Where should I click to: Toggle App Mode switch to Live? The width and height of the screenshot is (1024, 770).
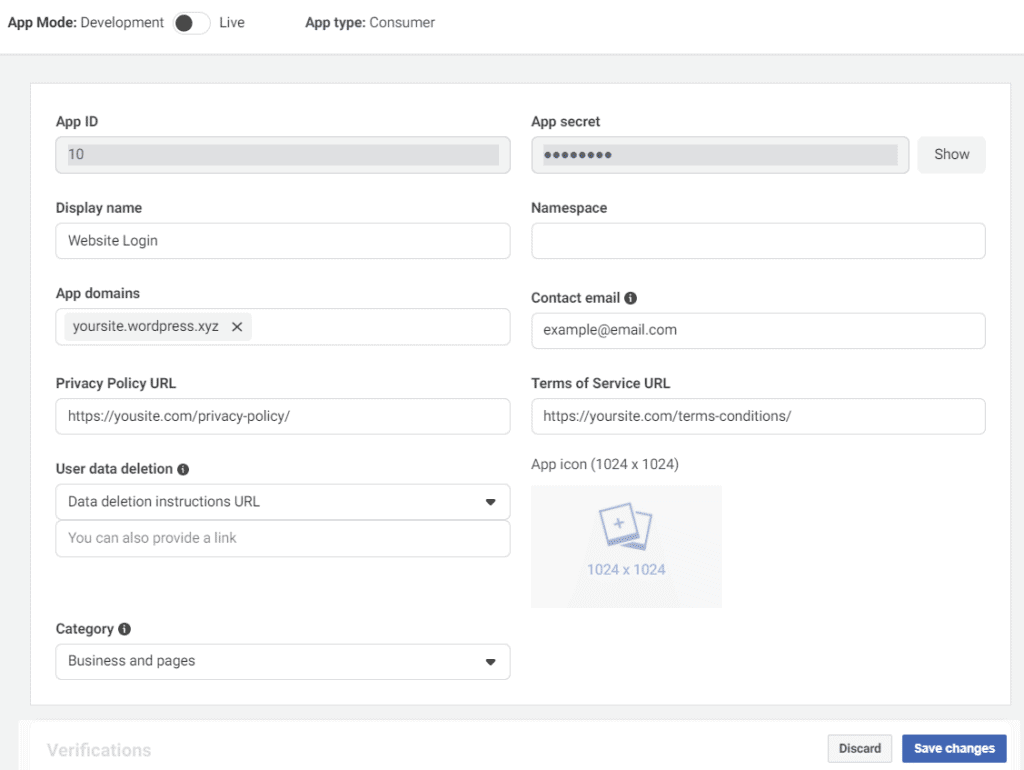190,23
